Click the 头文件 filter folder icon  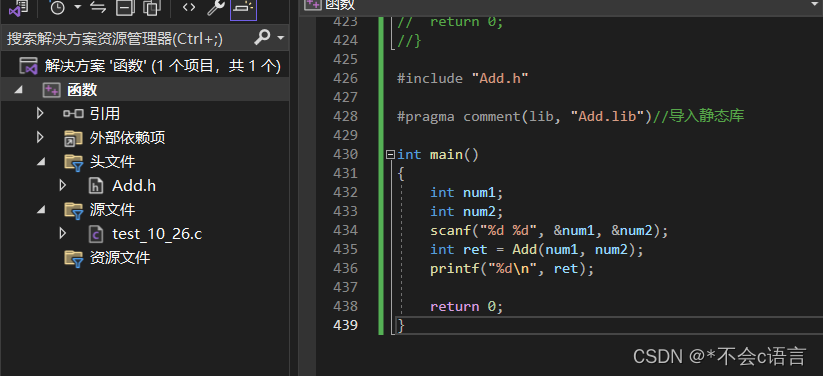[73, 162]
